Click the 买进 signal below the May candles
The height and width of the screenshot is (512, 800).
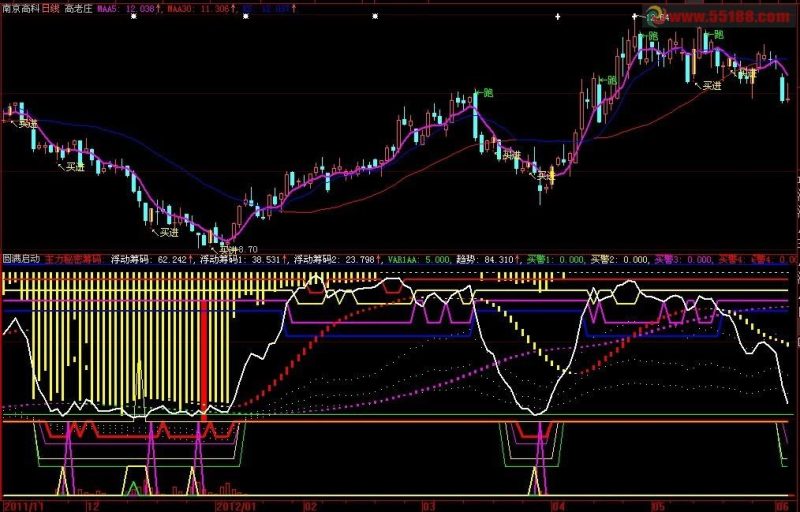pyautogui.click(x=709, y=86)
